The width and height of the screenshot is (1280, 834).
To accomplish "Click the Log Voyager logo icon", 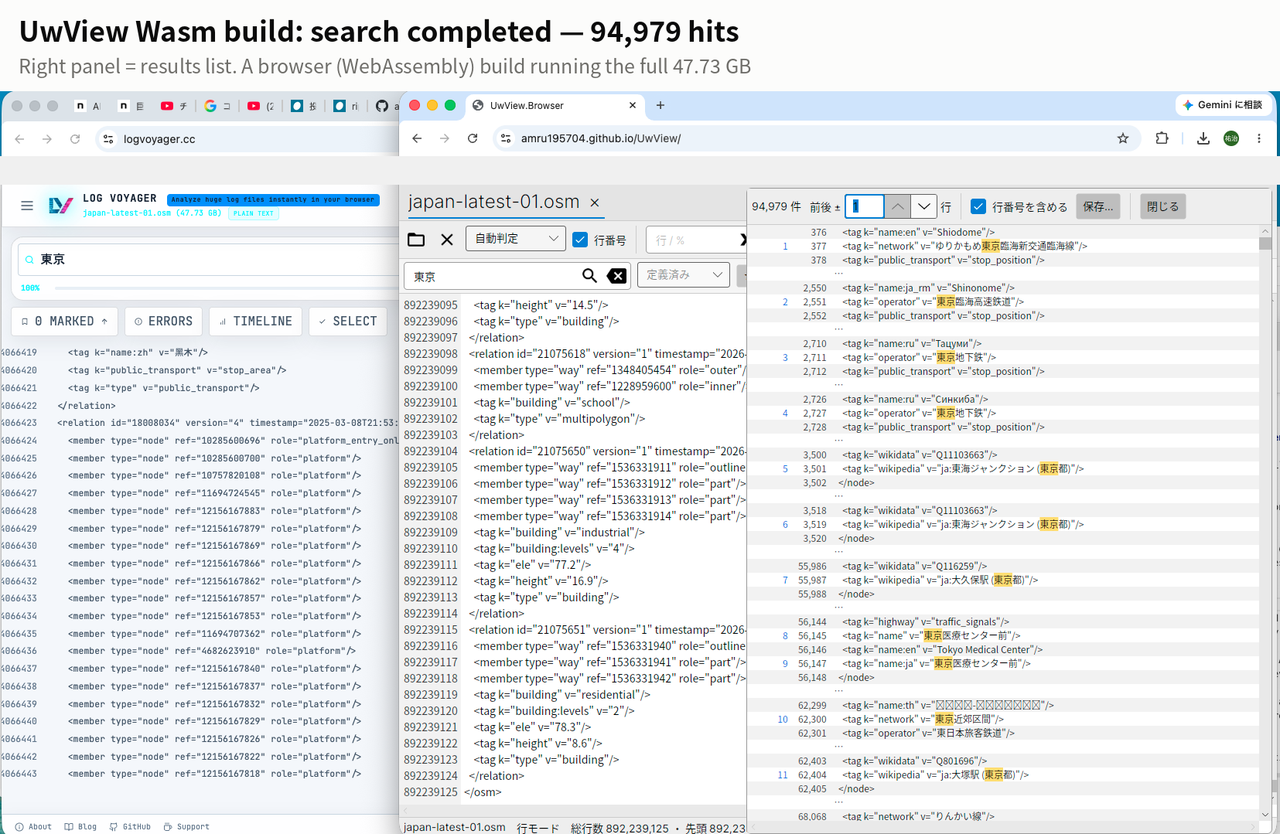I will click(x=61, y=206).
